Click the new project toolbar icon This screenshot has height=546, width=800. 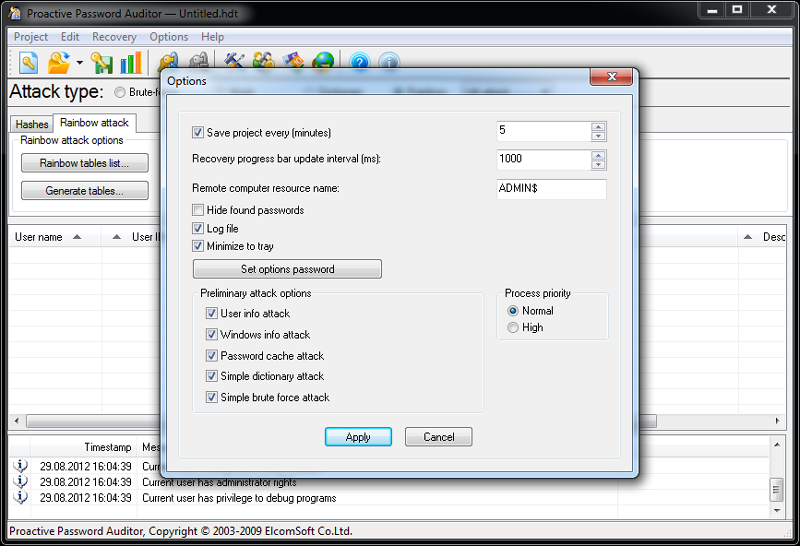coord(28,63)
